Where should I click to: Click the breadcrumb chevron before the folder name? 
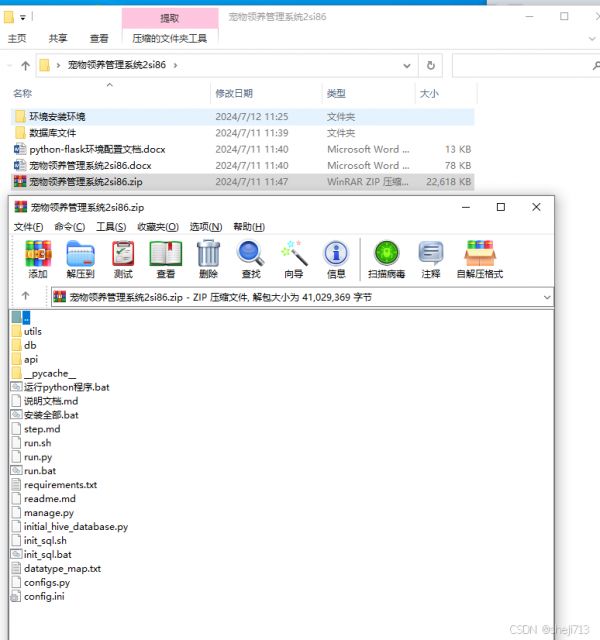(x=58, y=65)
